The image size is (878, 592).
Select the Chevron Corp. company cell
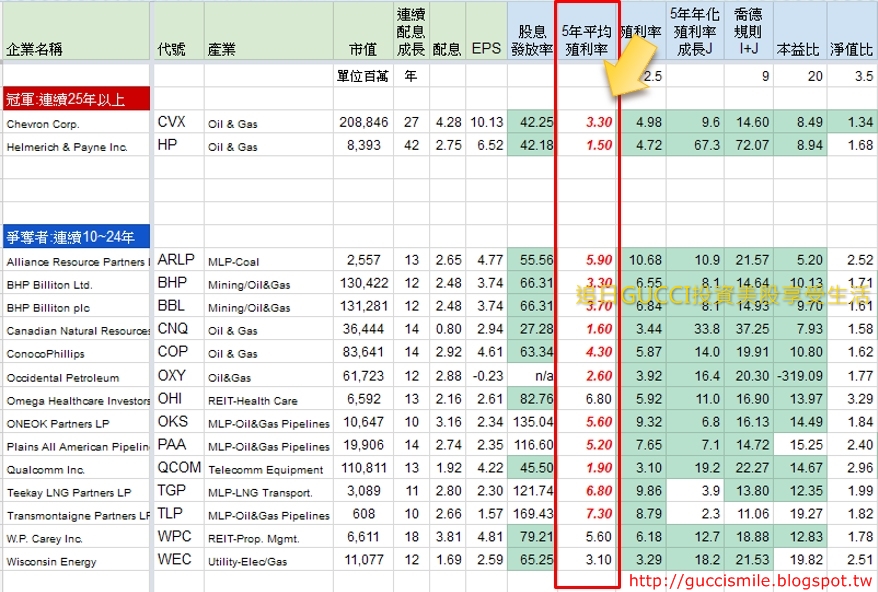point(76,122)
